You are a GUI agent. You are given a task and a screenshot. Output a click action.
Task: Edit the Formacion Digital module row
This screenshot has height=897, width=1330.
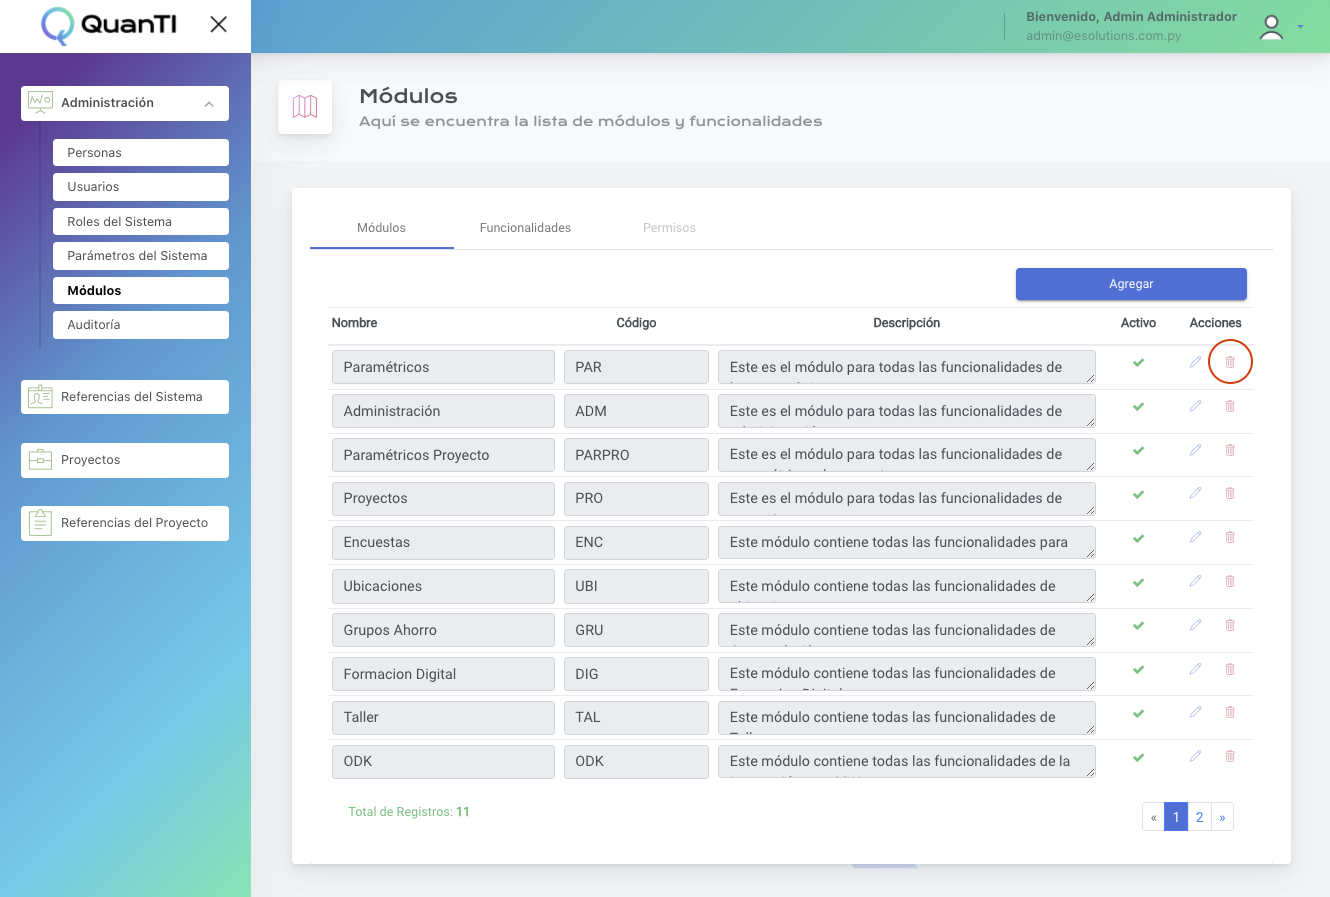[x=1195, y=669]
